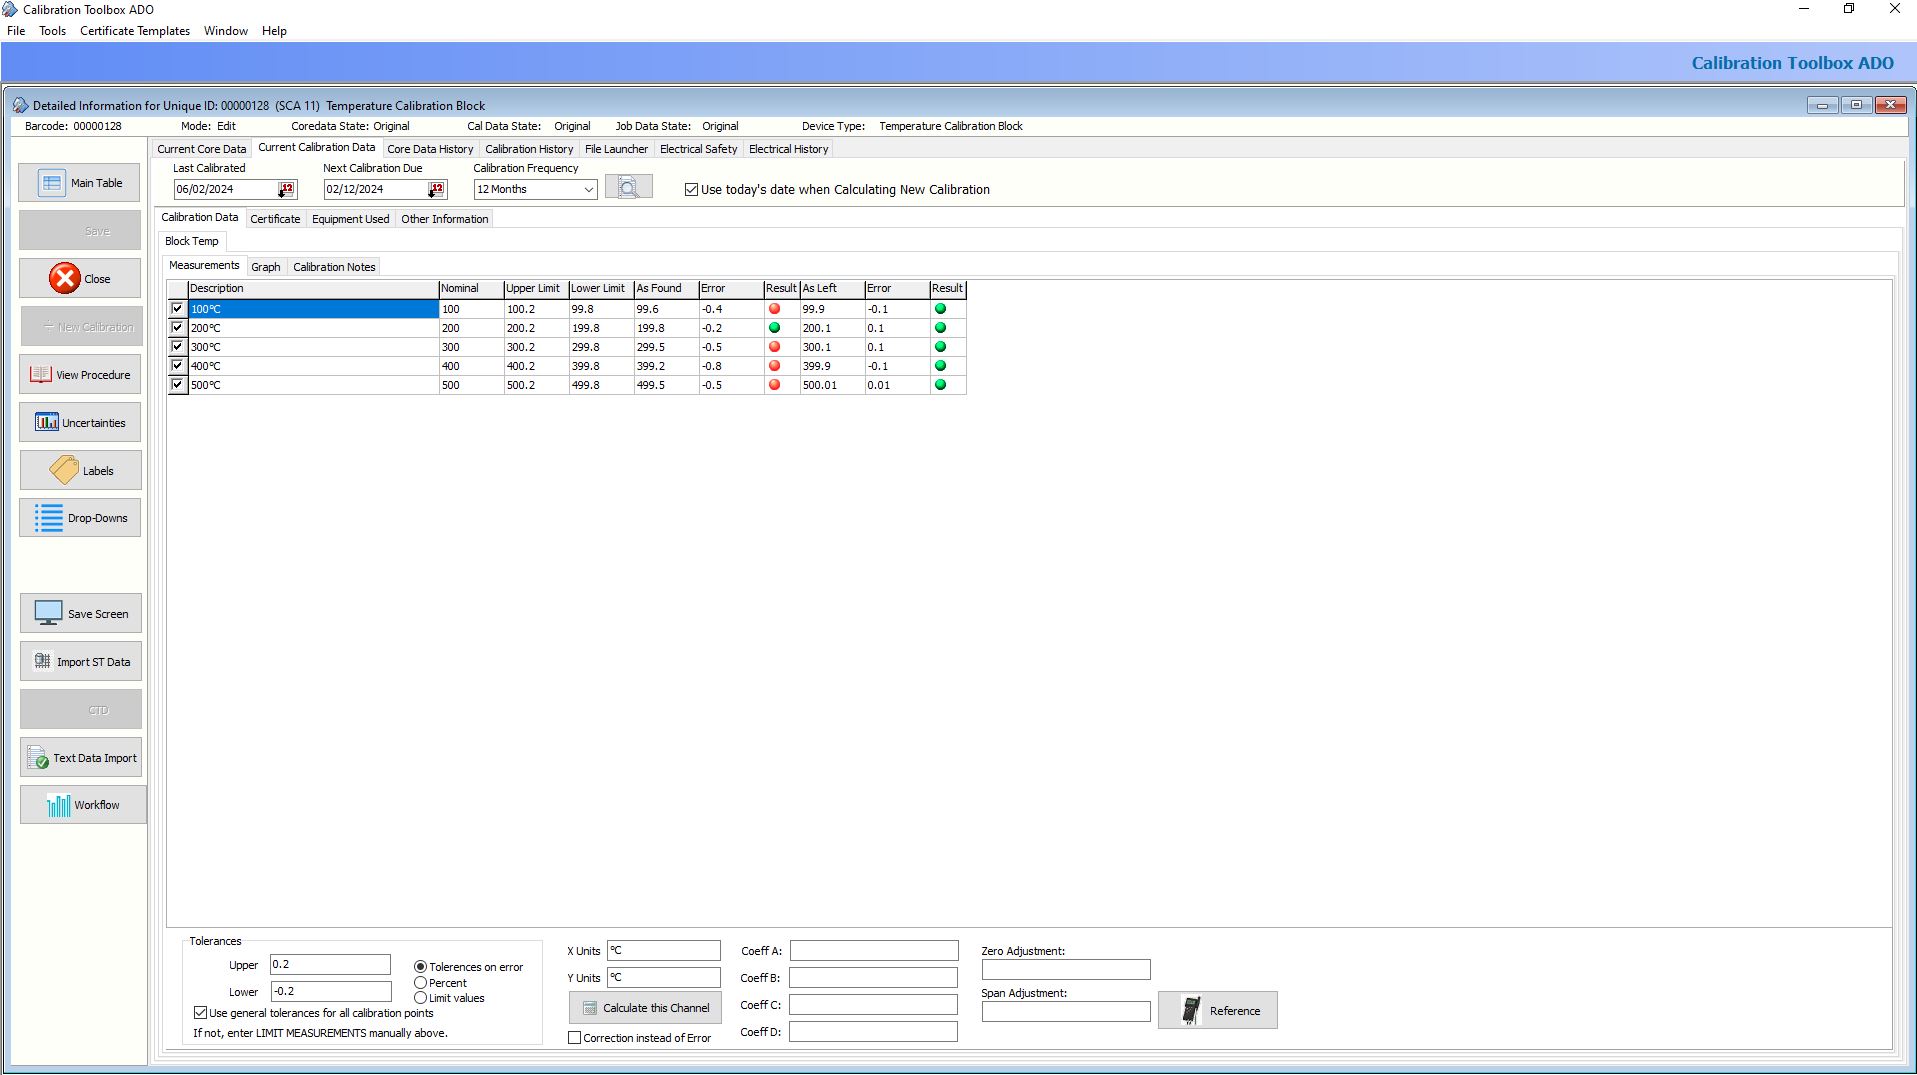Uncheck the 400°C measurement row
Screen dimensions: 1917x1075
(x=177, y=366)
